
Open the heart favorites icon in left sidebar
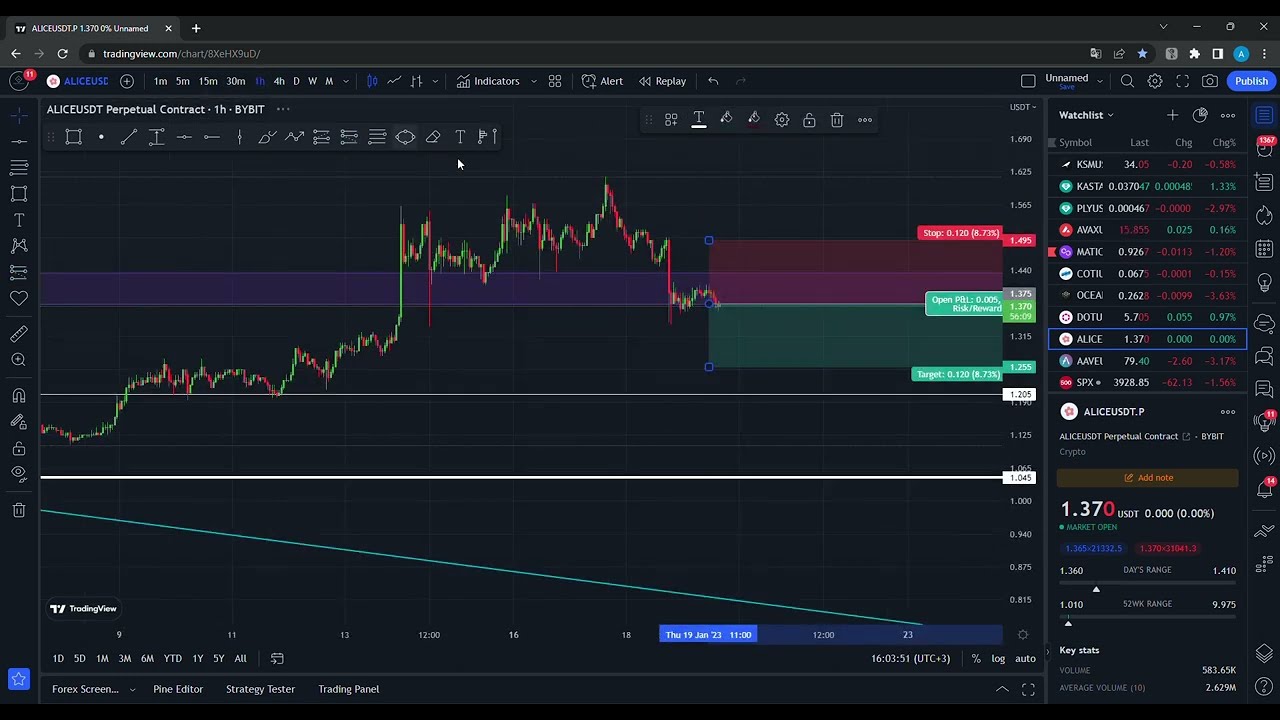pyautogui.click(x=19, y=297)
